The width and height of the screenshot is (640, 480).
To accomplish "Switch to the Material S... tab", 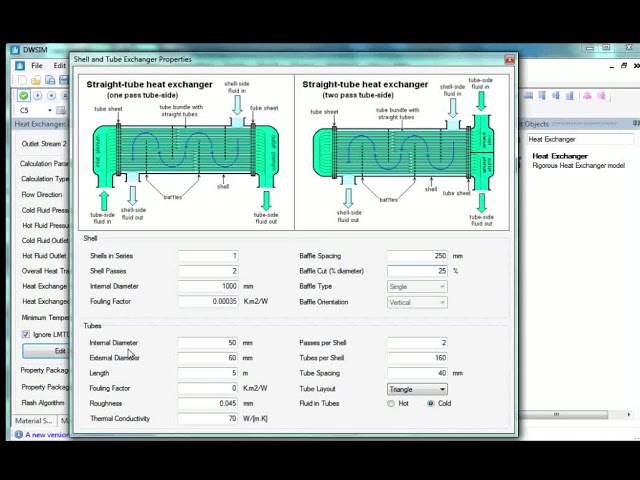I will click(x=33, y=420).
